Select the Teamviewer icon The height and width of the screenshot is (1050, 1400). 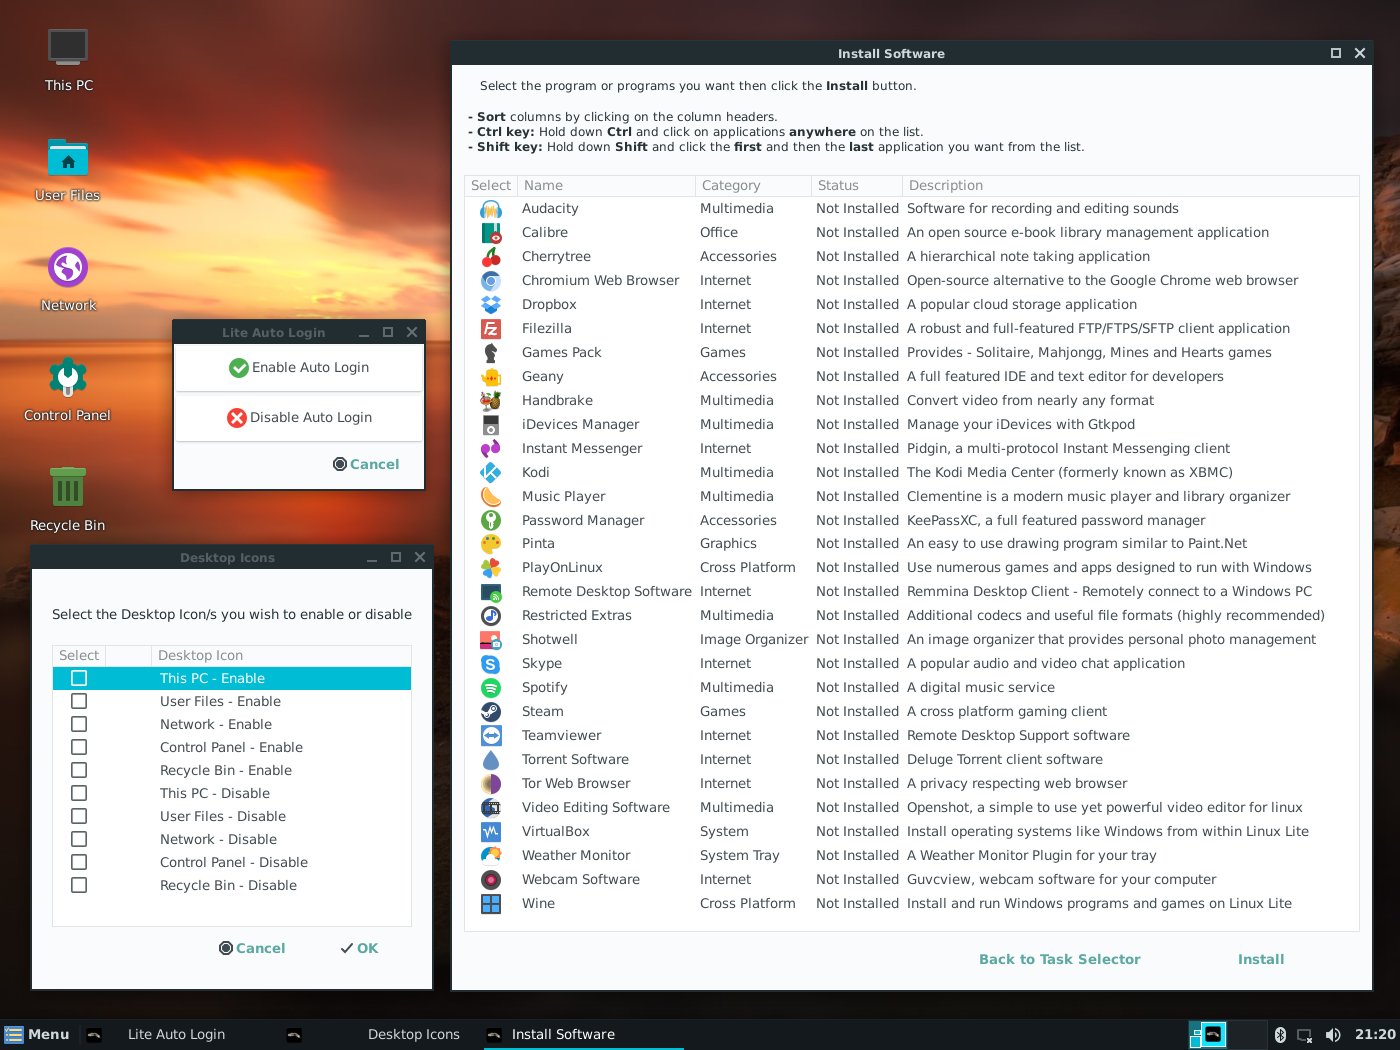point(491,736)
